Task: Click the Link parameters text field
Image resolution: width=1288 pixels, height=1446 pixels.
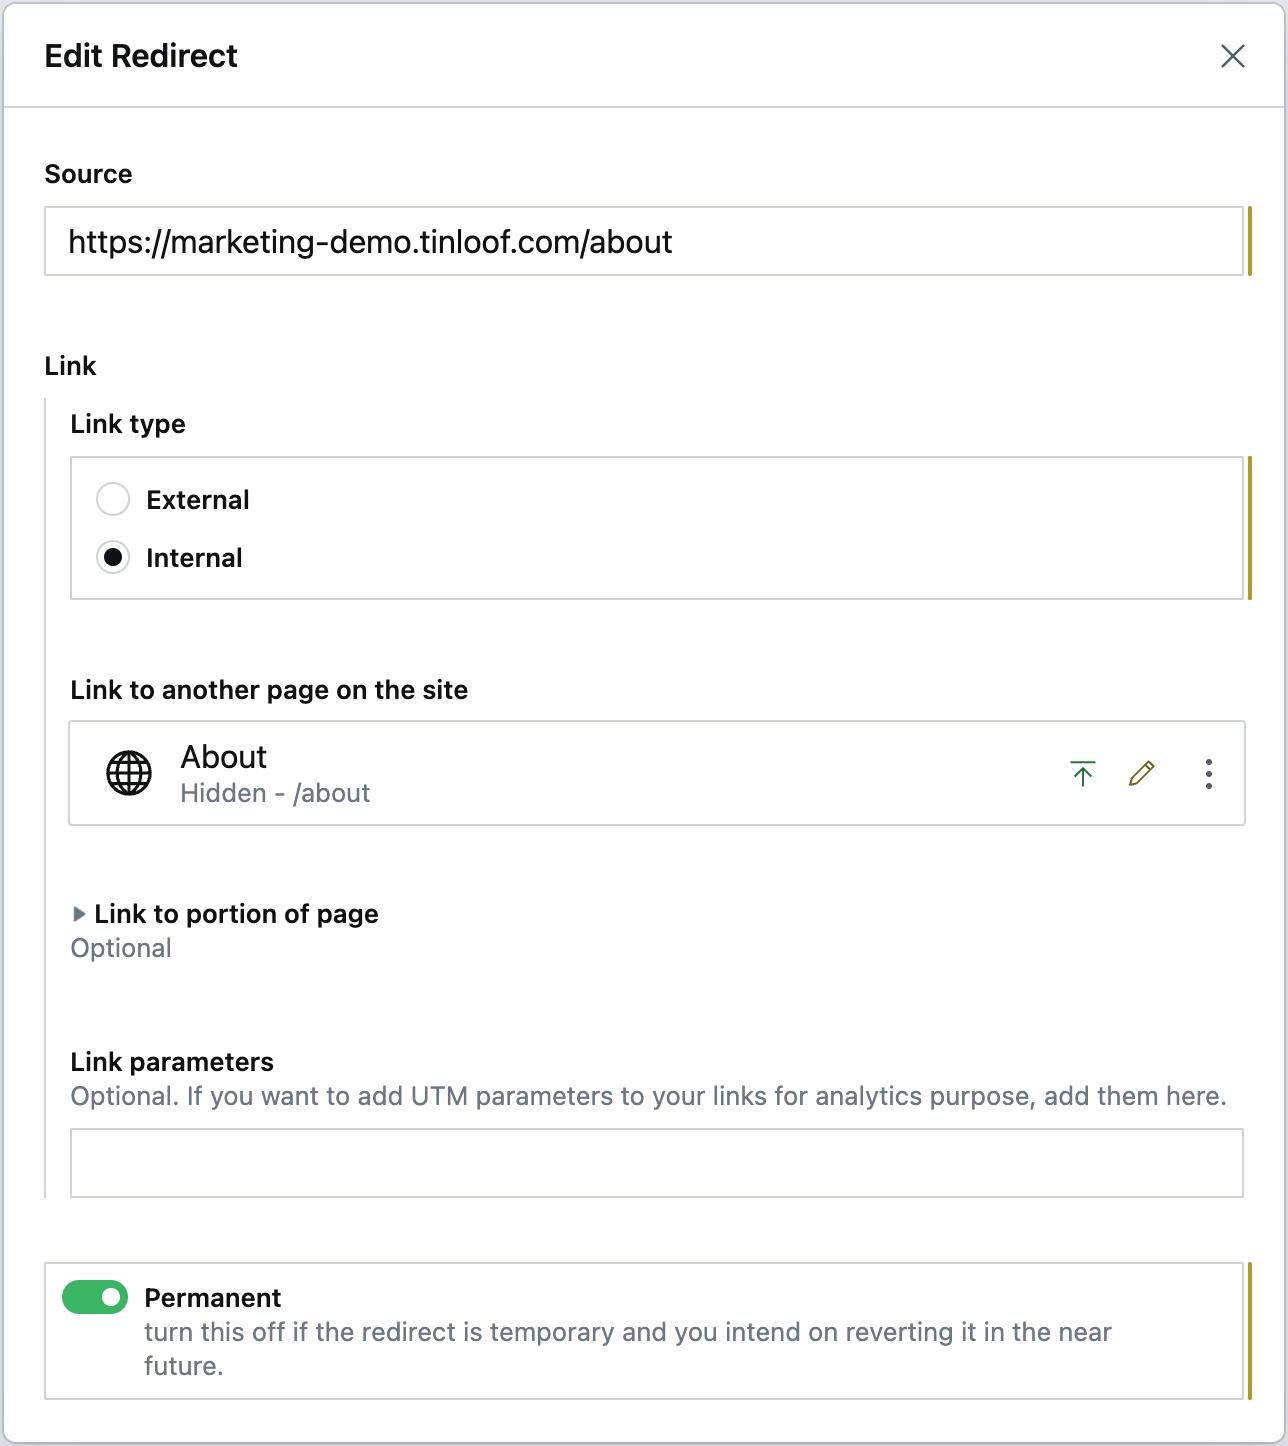Action: pyautogui.click(x=656, y=1163)
